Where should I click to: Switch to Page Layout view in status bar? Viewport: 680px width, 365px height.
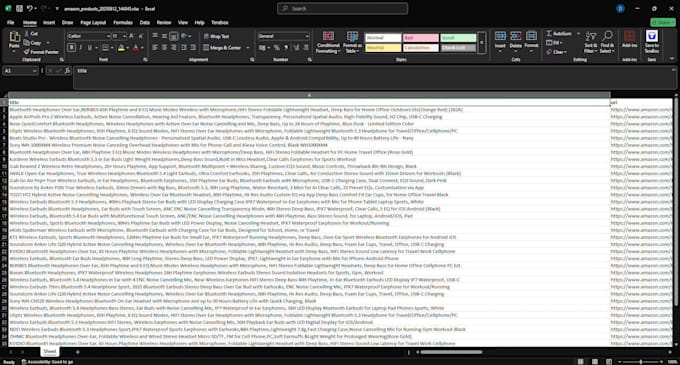595,362
